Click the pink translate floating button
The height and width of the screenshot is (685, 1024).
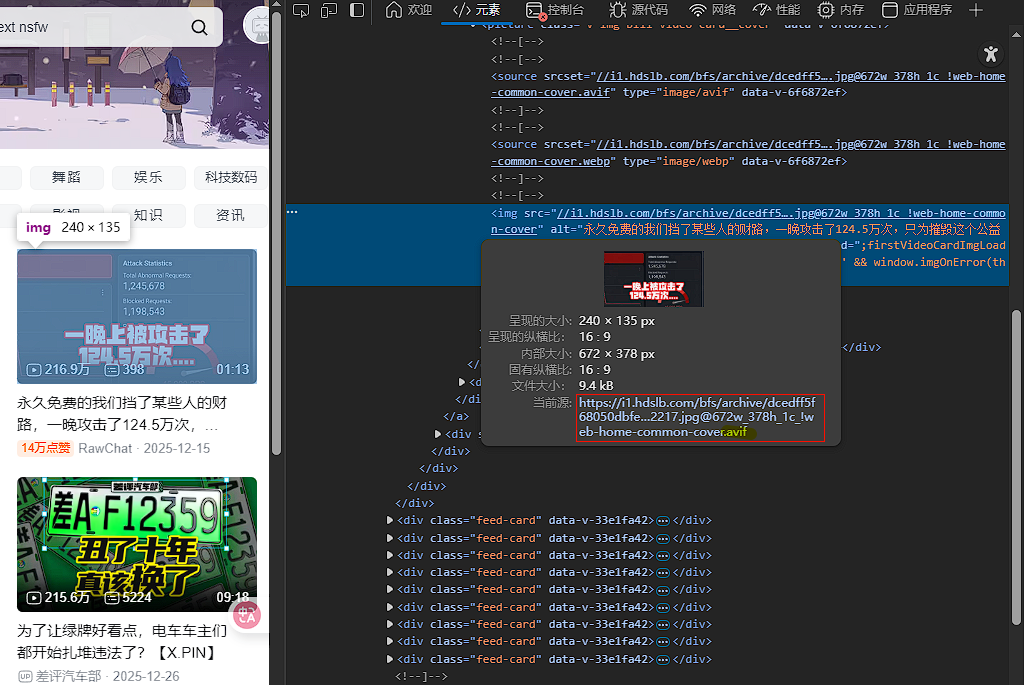247,615
